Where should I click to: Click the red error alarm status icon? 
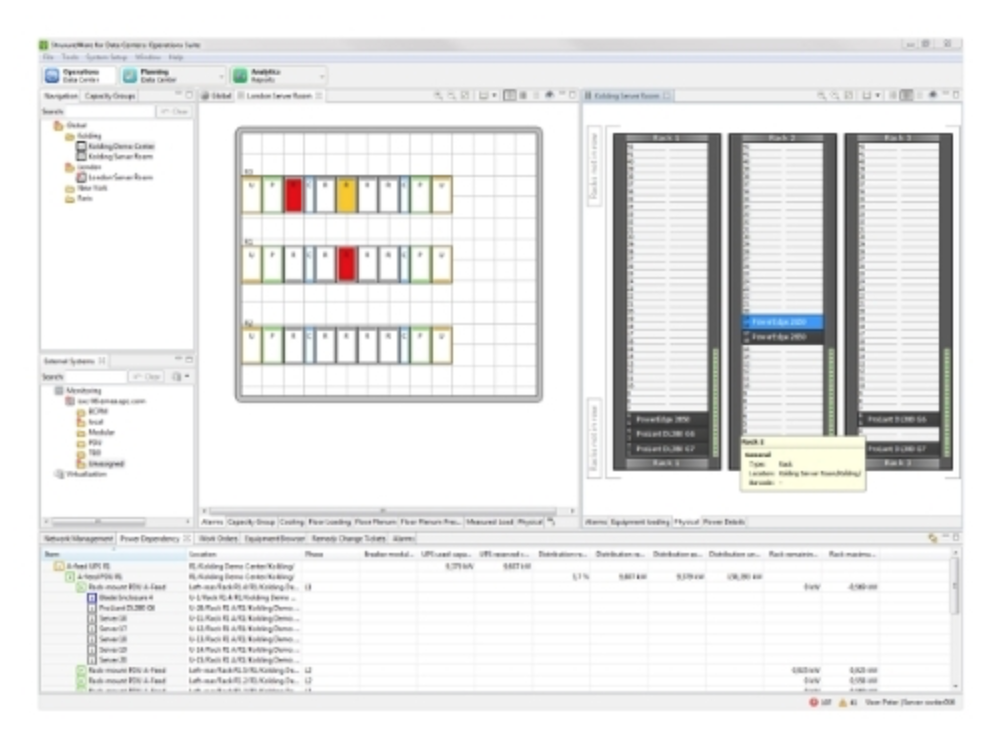(x=813, y=703)
